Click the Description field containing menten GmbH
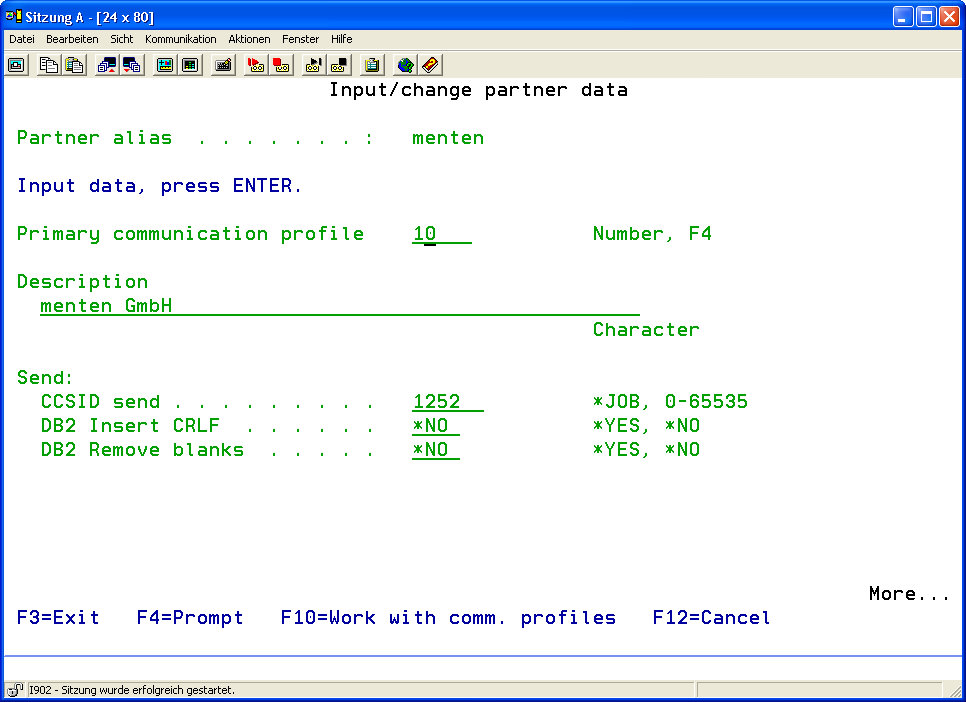Image resolution: width=966 pixels, height=702 pixels. click(339, 306)
